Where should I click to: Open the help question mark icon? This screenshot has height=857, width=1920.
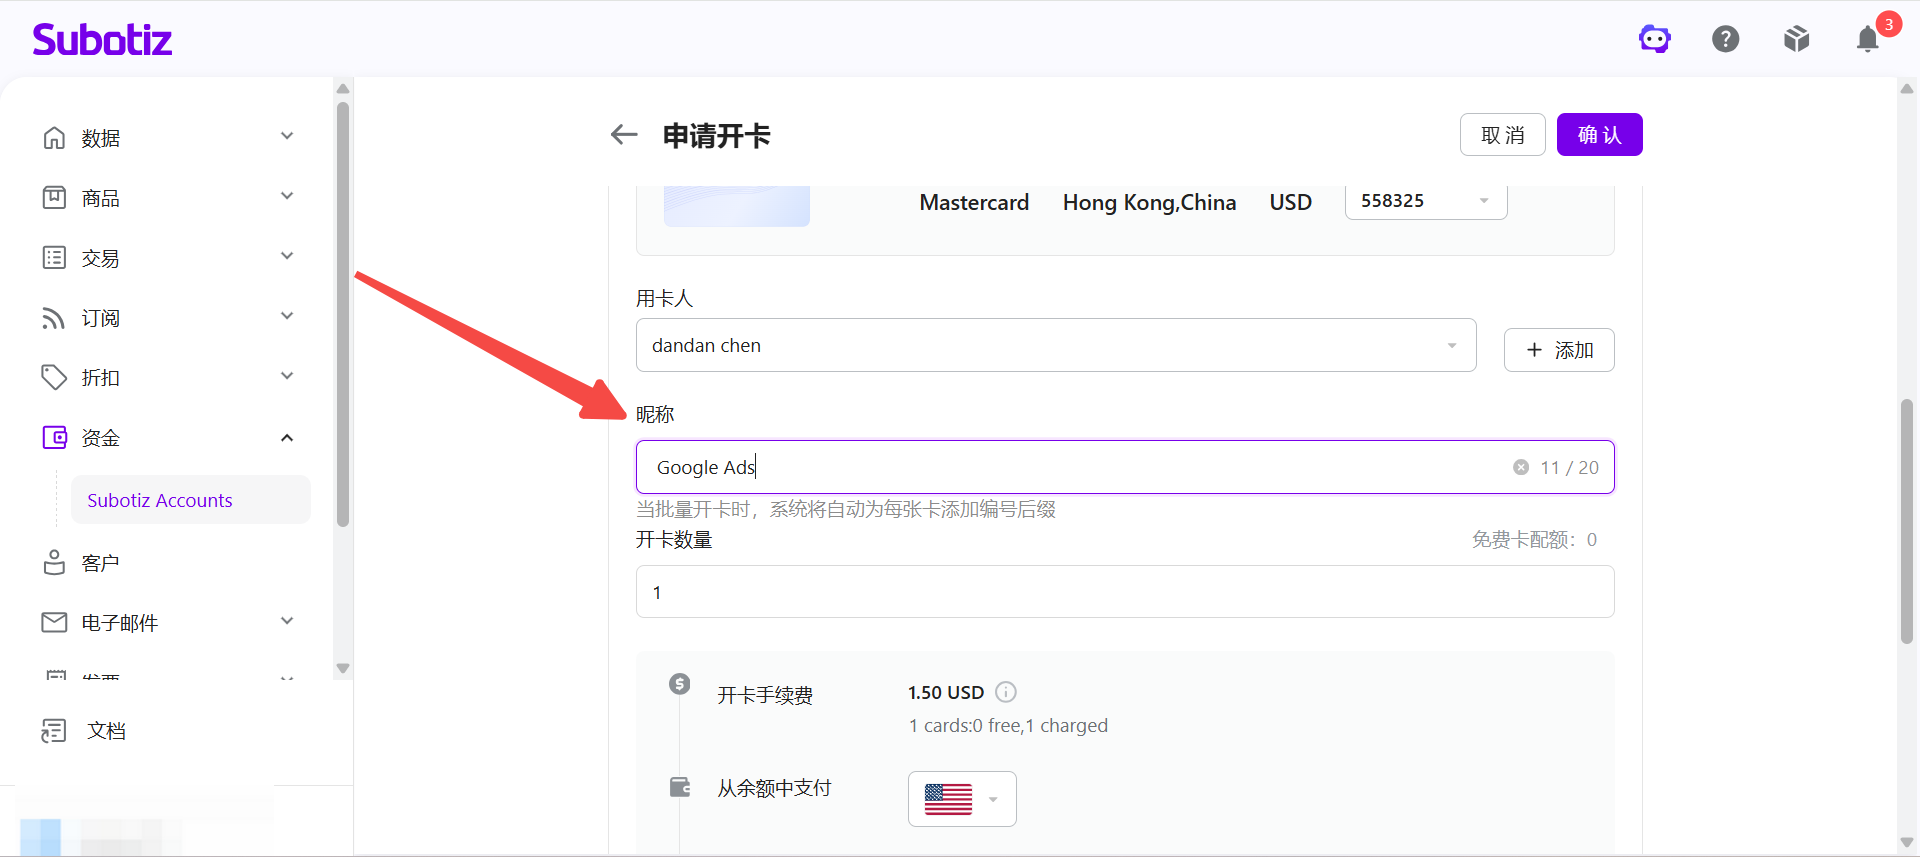click(x=1726, y=39)
